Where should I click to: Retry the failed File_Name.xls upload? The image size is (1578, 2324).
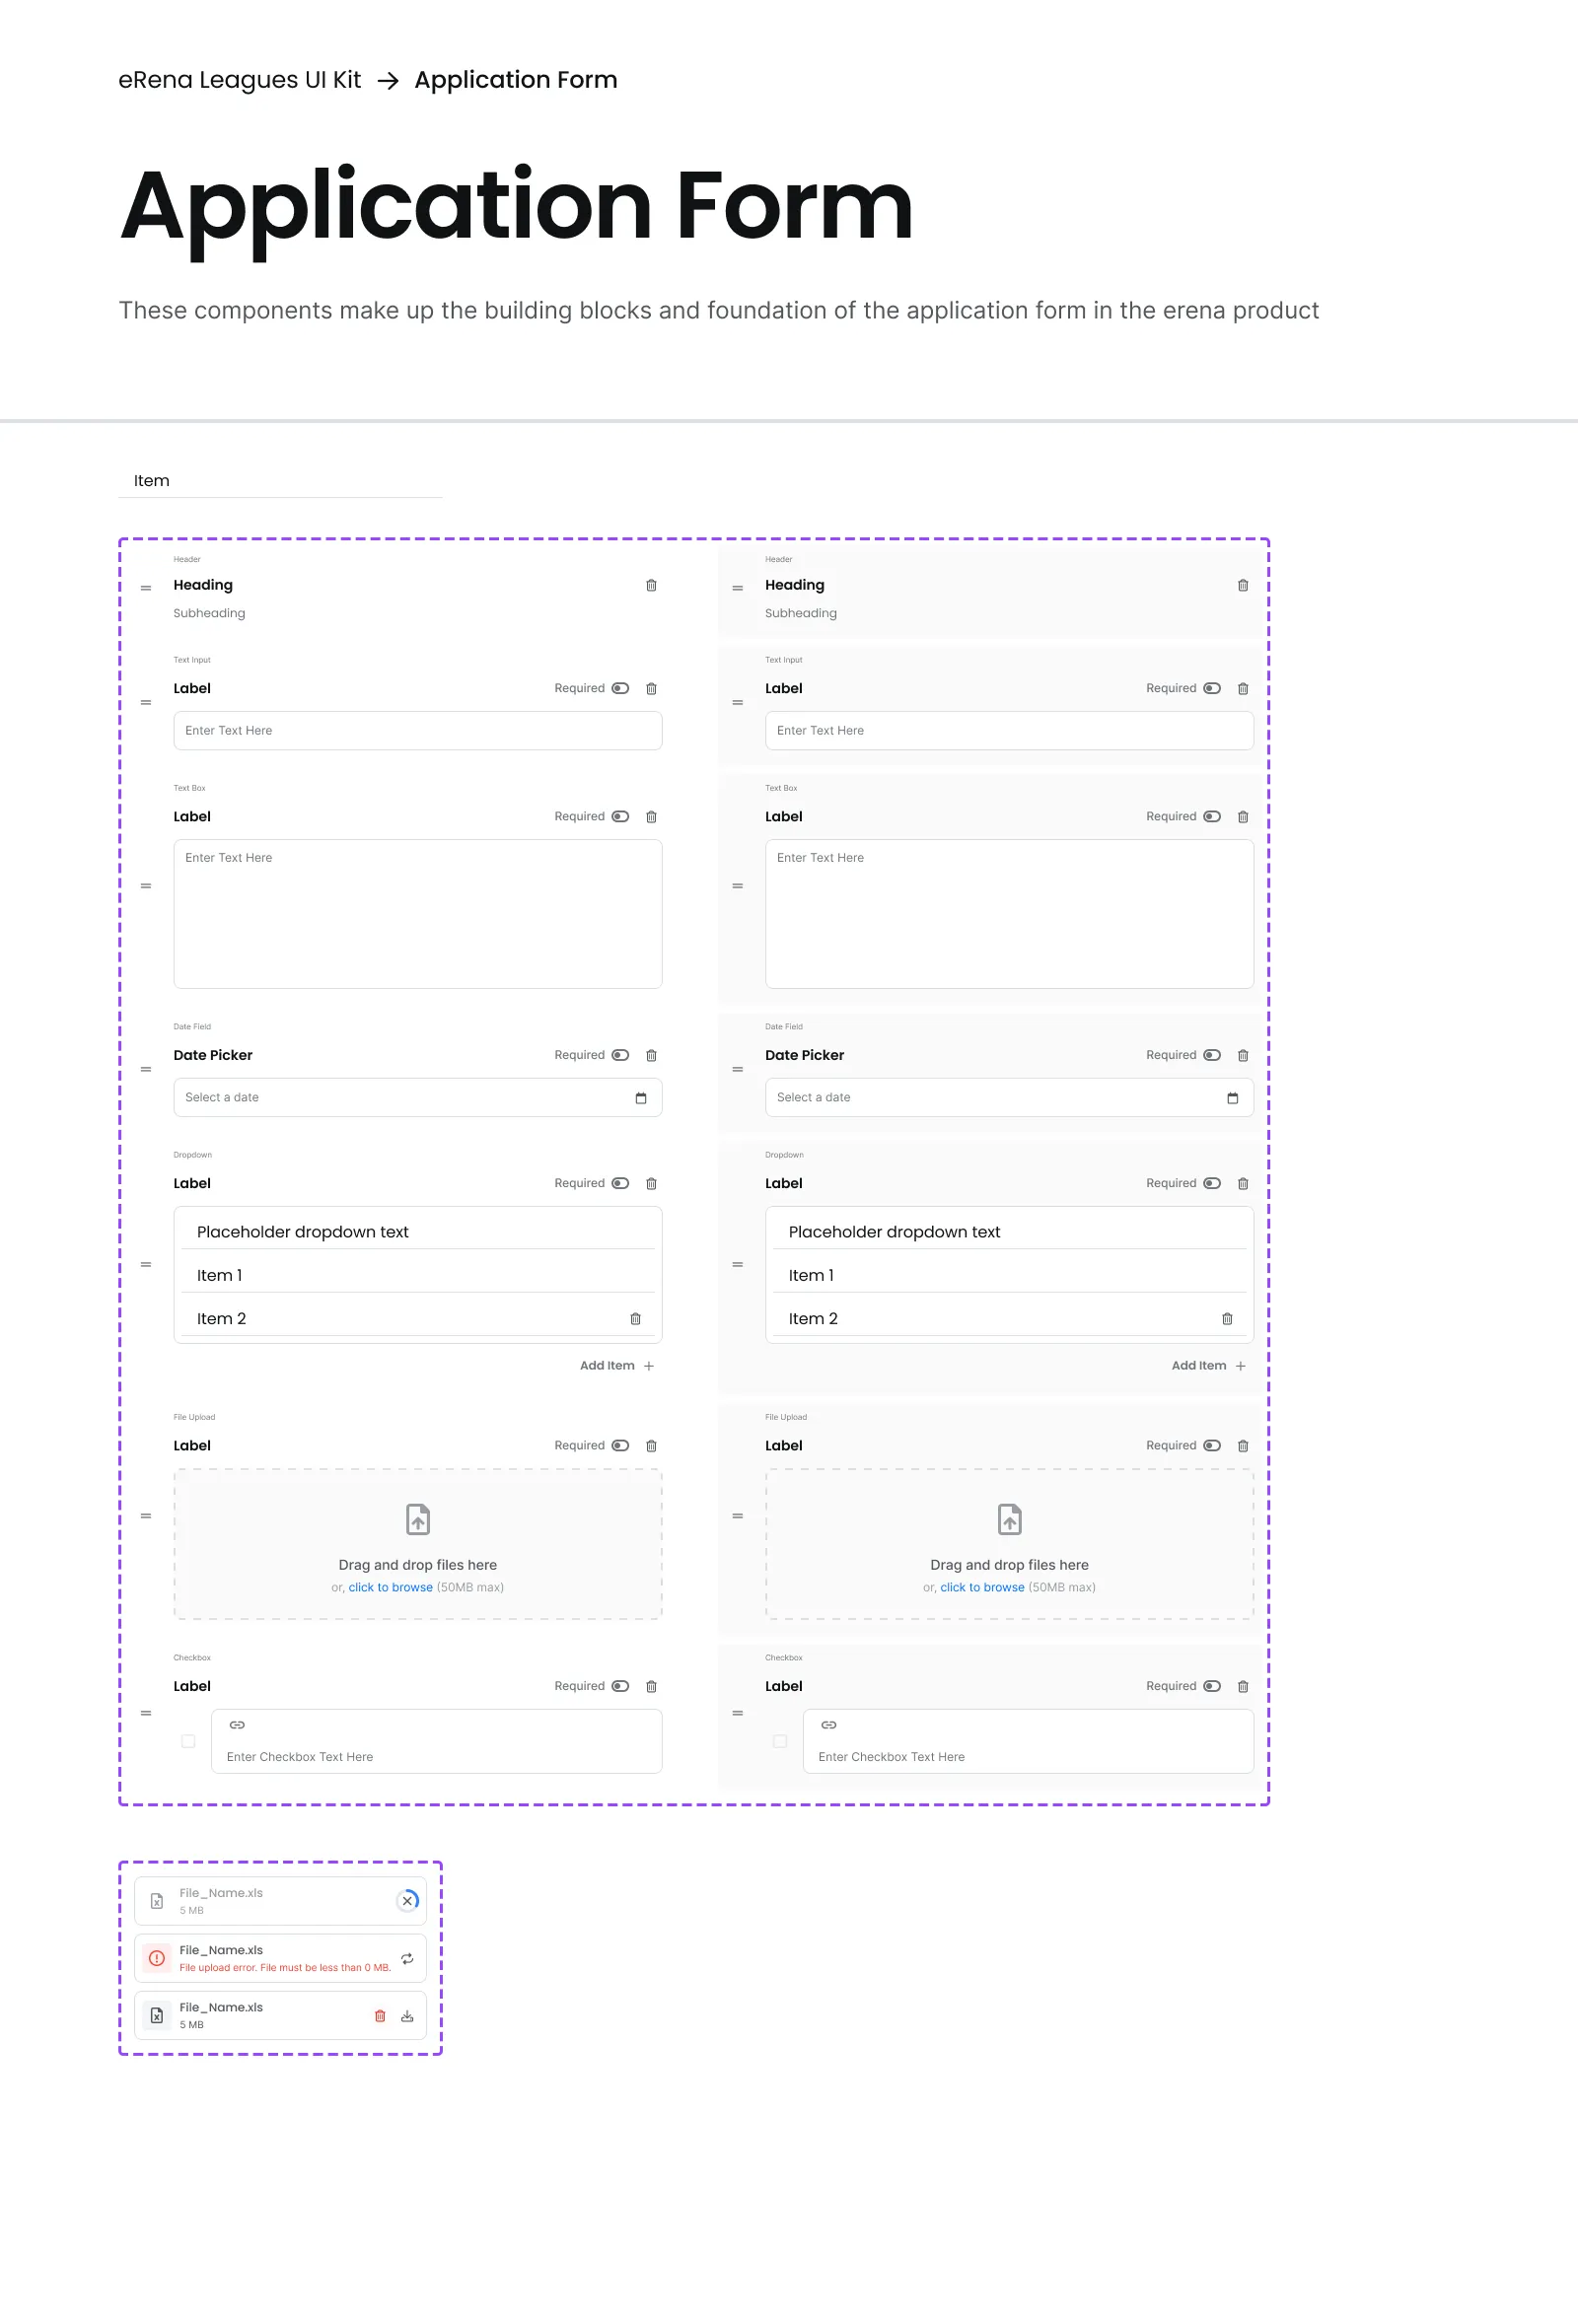407,1957
